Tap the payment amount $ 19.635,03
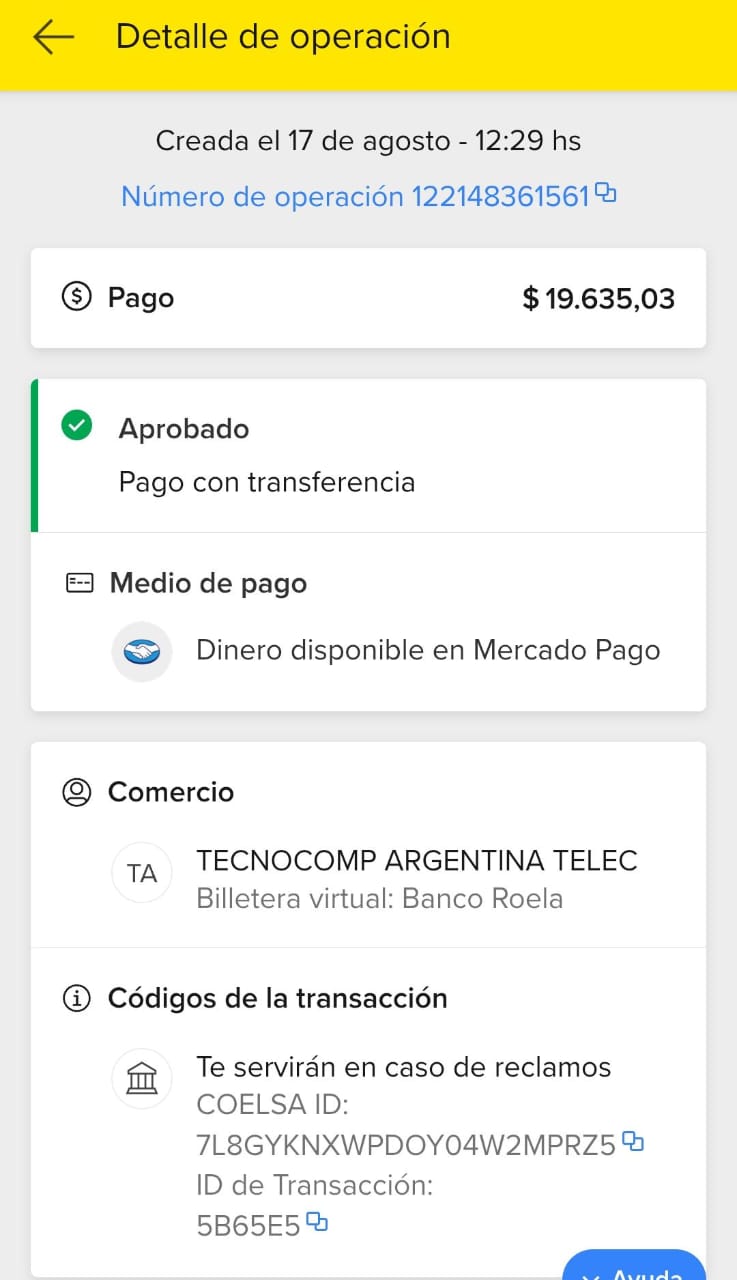 point(598,298)
